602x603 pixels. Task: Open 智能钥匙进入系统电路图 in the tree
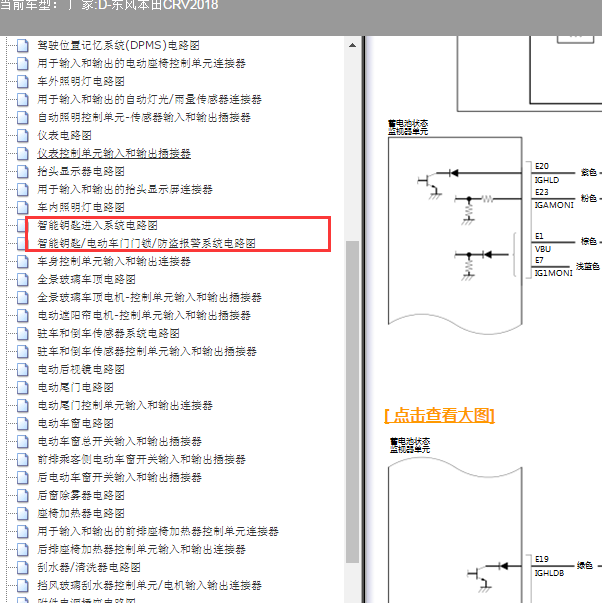[x=97, y=225]
